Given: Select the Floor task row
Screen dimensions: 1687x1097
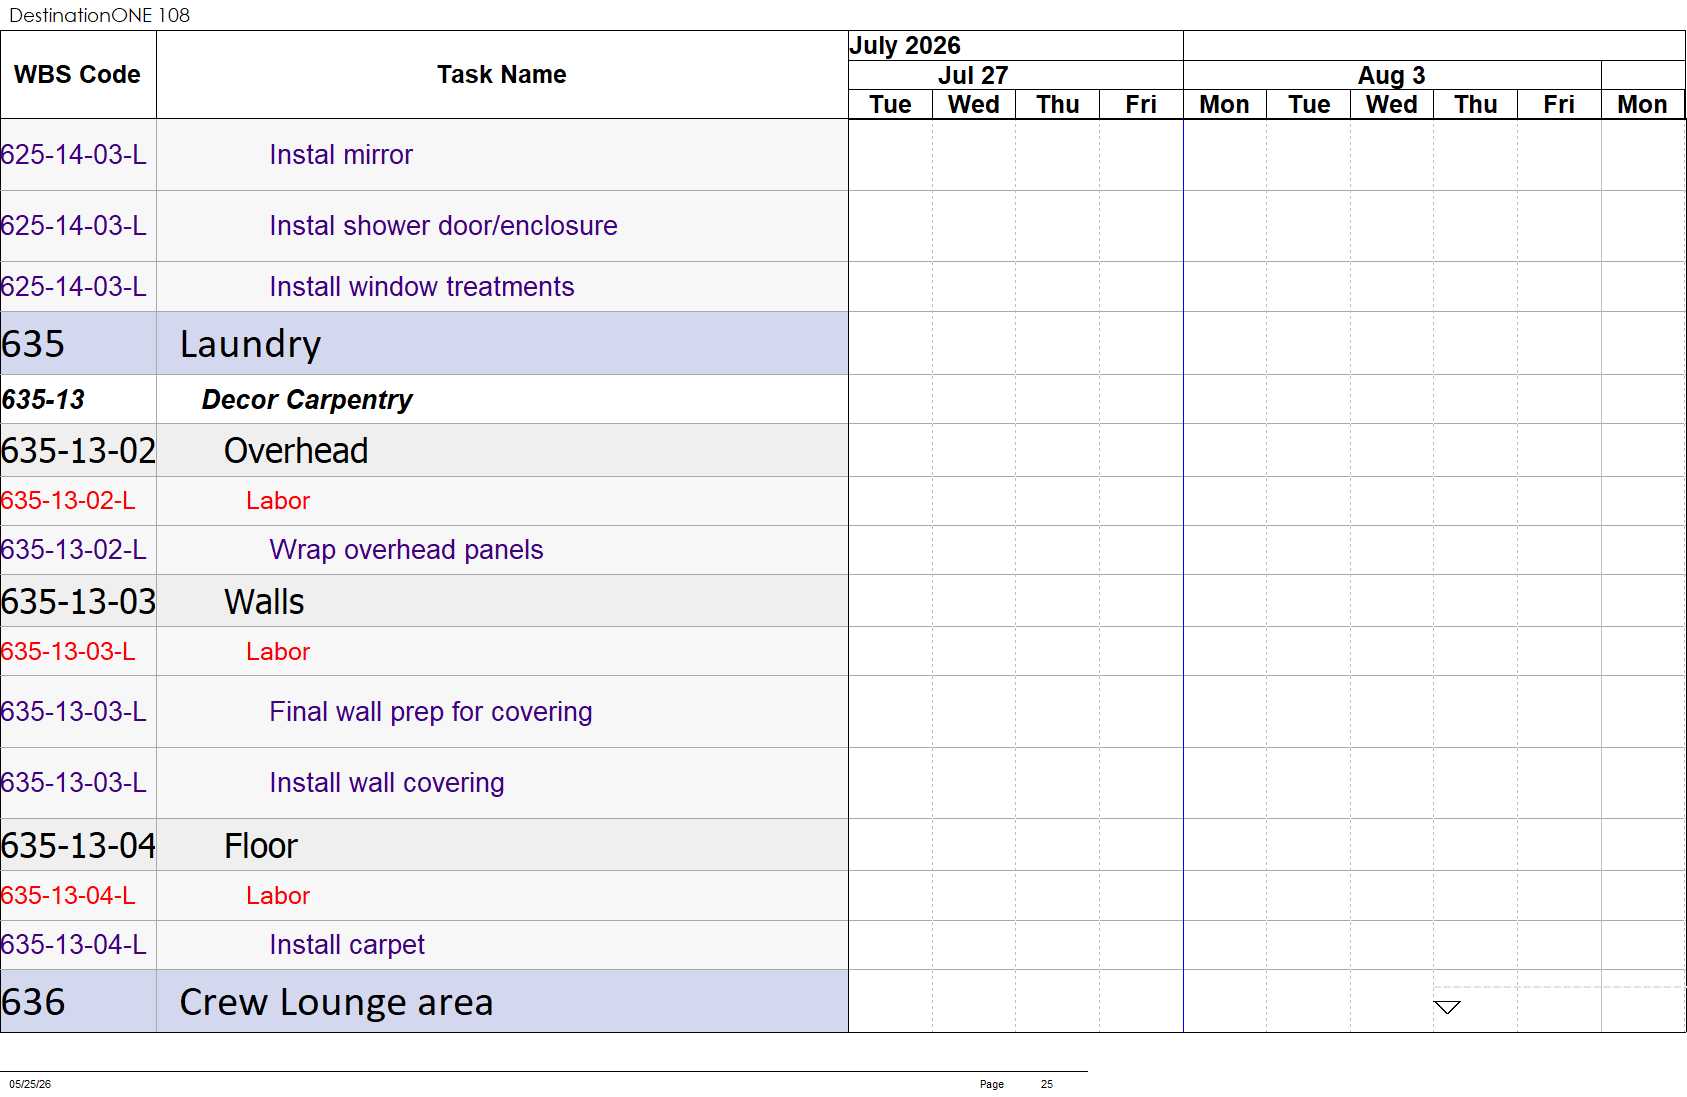Looking at the screenshot, I should coord(424,845).
